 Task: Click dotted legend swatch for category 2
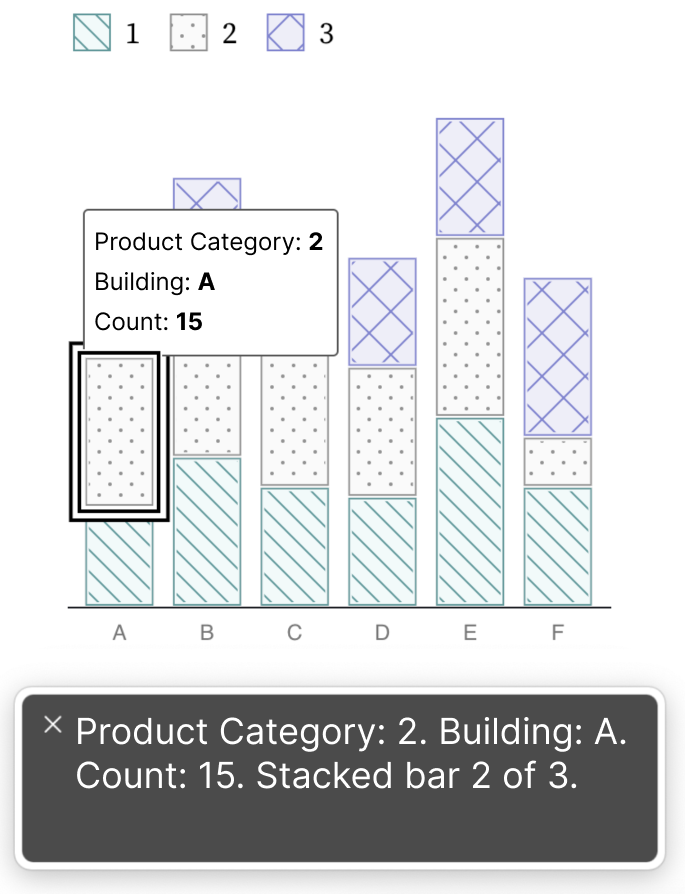(188, 32)
